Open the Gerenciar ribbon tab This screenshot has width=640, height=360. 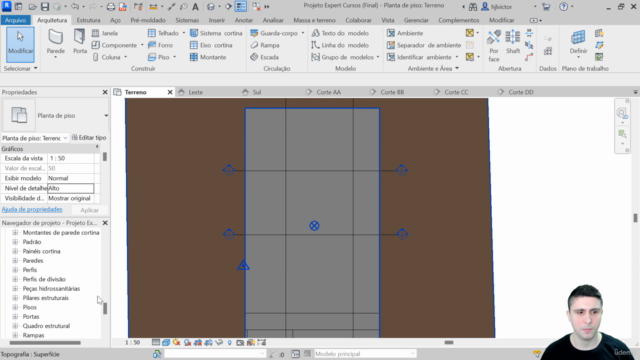click(416, 20)
